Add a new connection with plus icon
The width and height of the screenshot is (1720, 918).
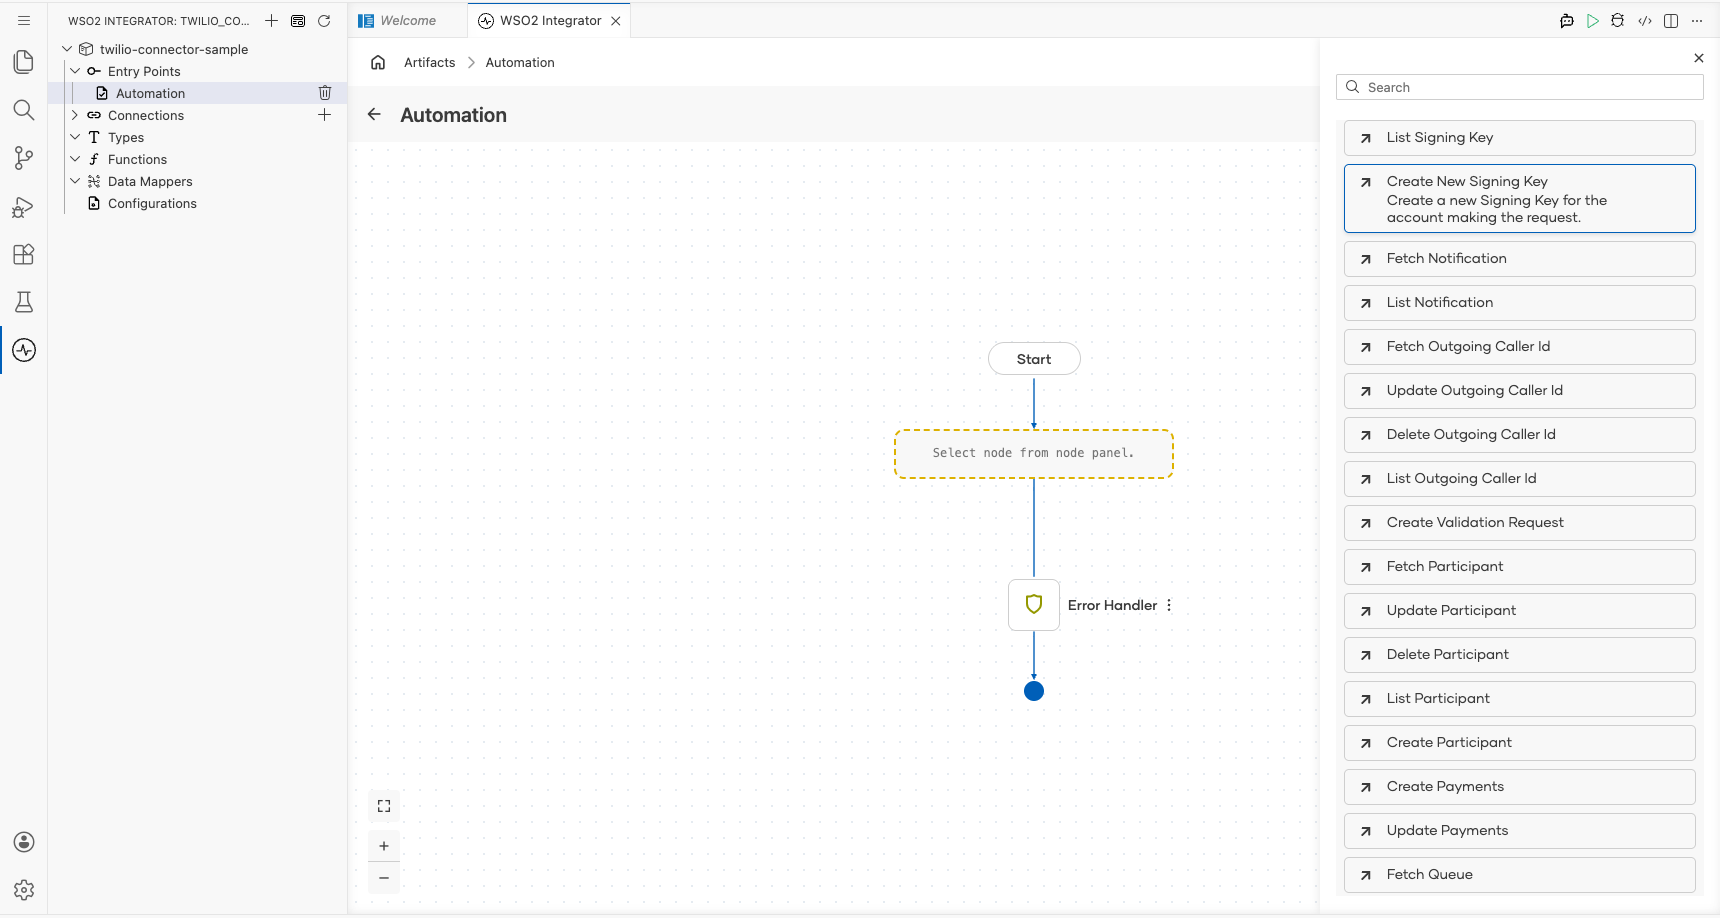pos(325,115)
